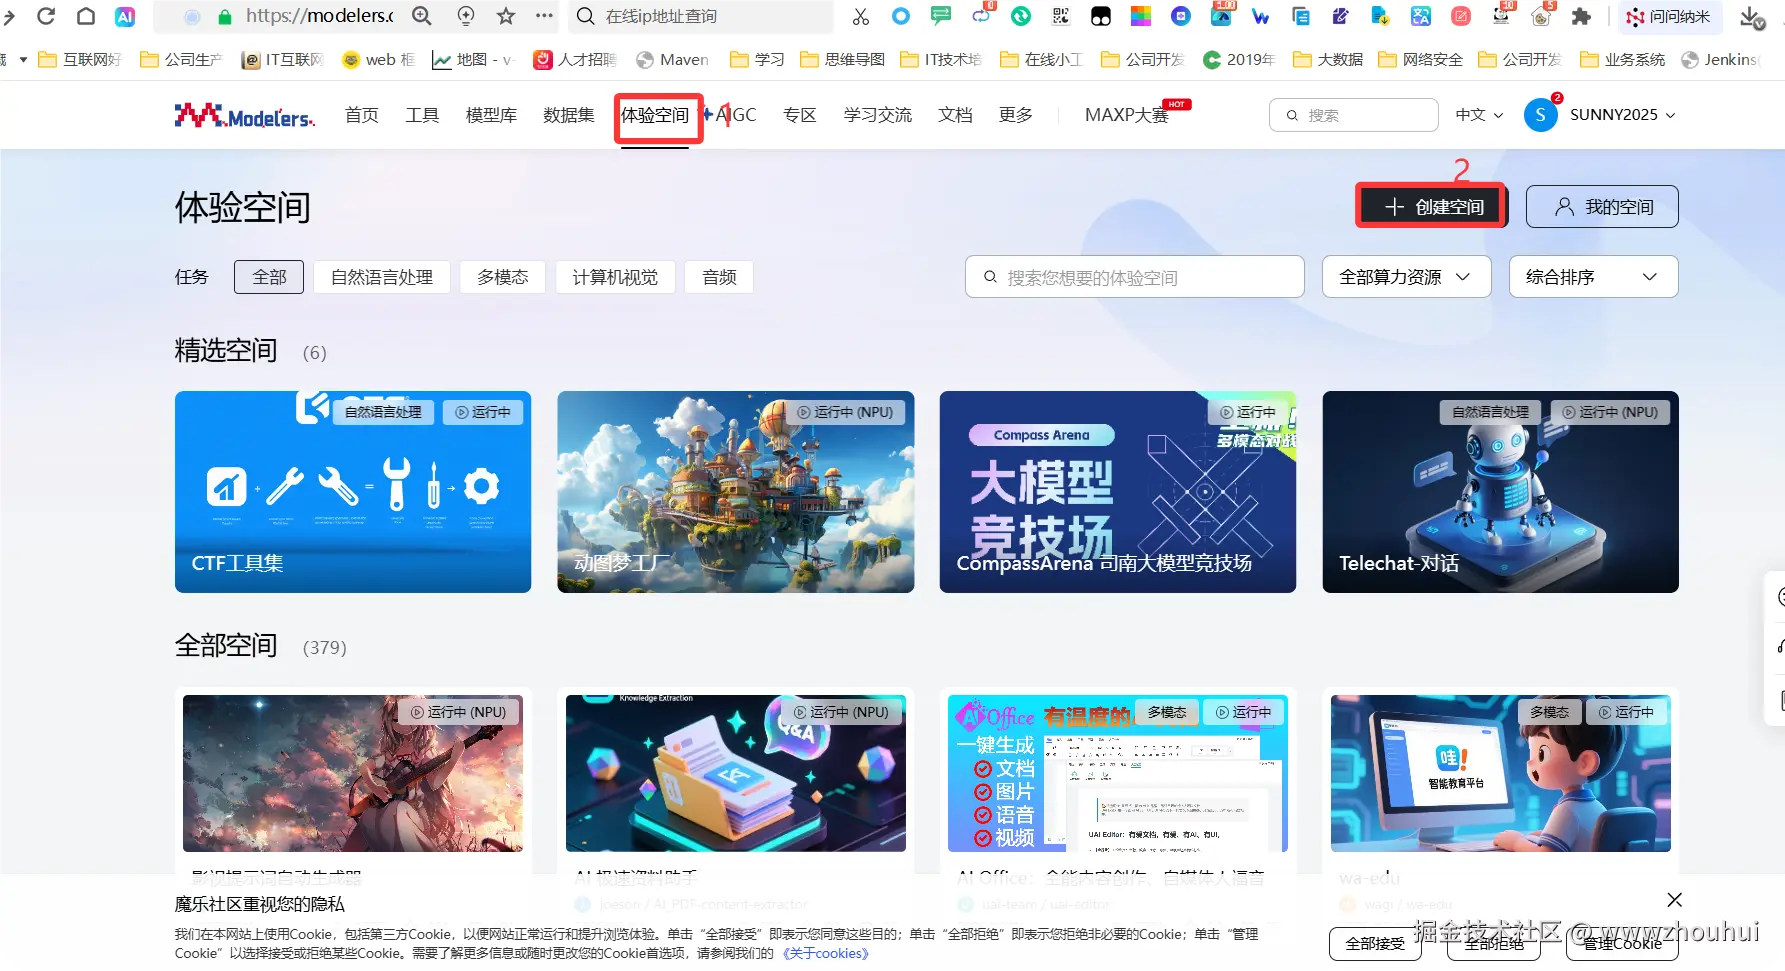Open the 地图 bookmark
Image resolution: width=1785 pixels, height=971 pixels.
(472, 60)
